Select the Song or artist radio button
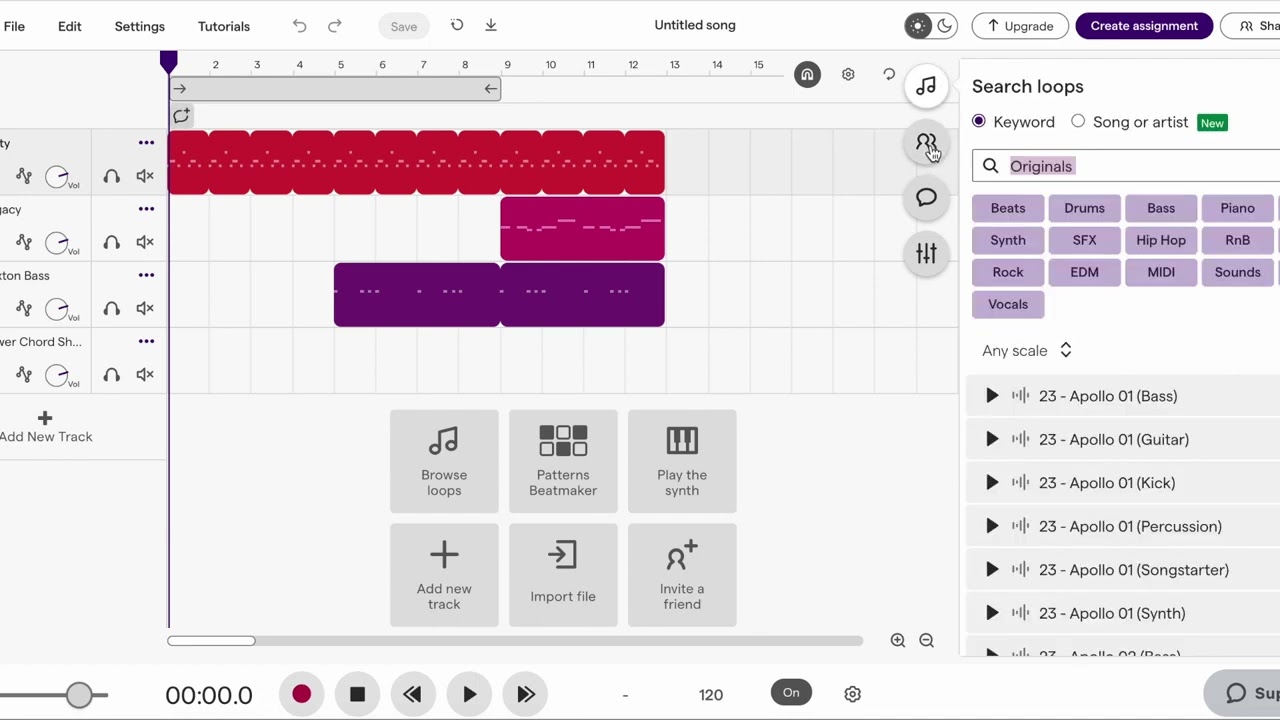1280x720 pixels. [x=1078, y=121]
